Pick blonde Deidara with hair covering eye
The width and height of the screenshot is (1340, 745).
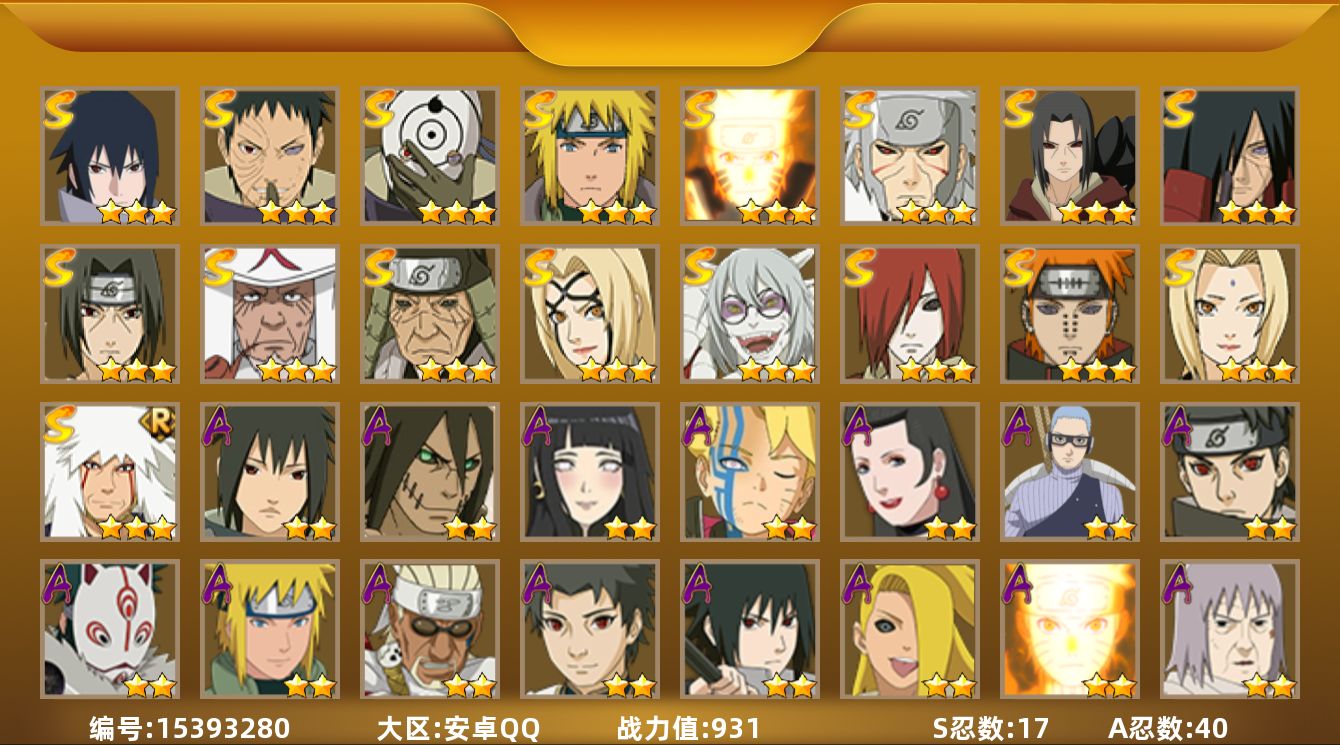[910, 629]
